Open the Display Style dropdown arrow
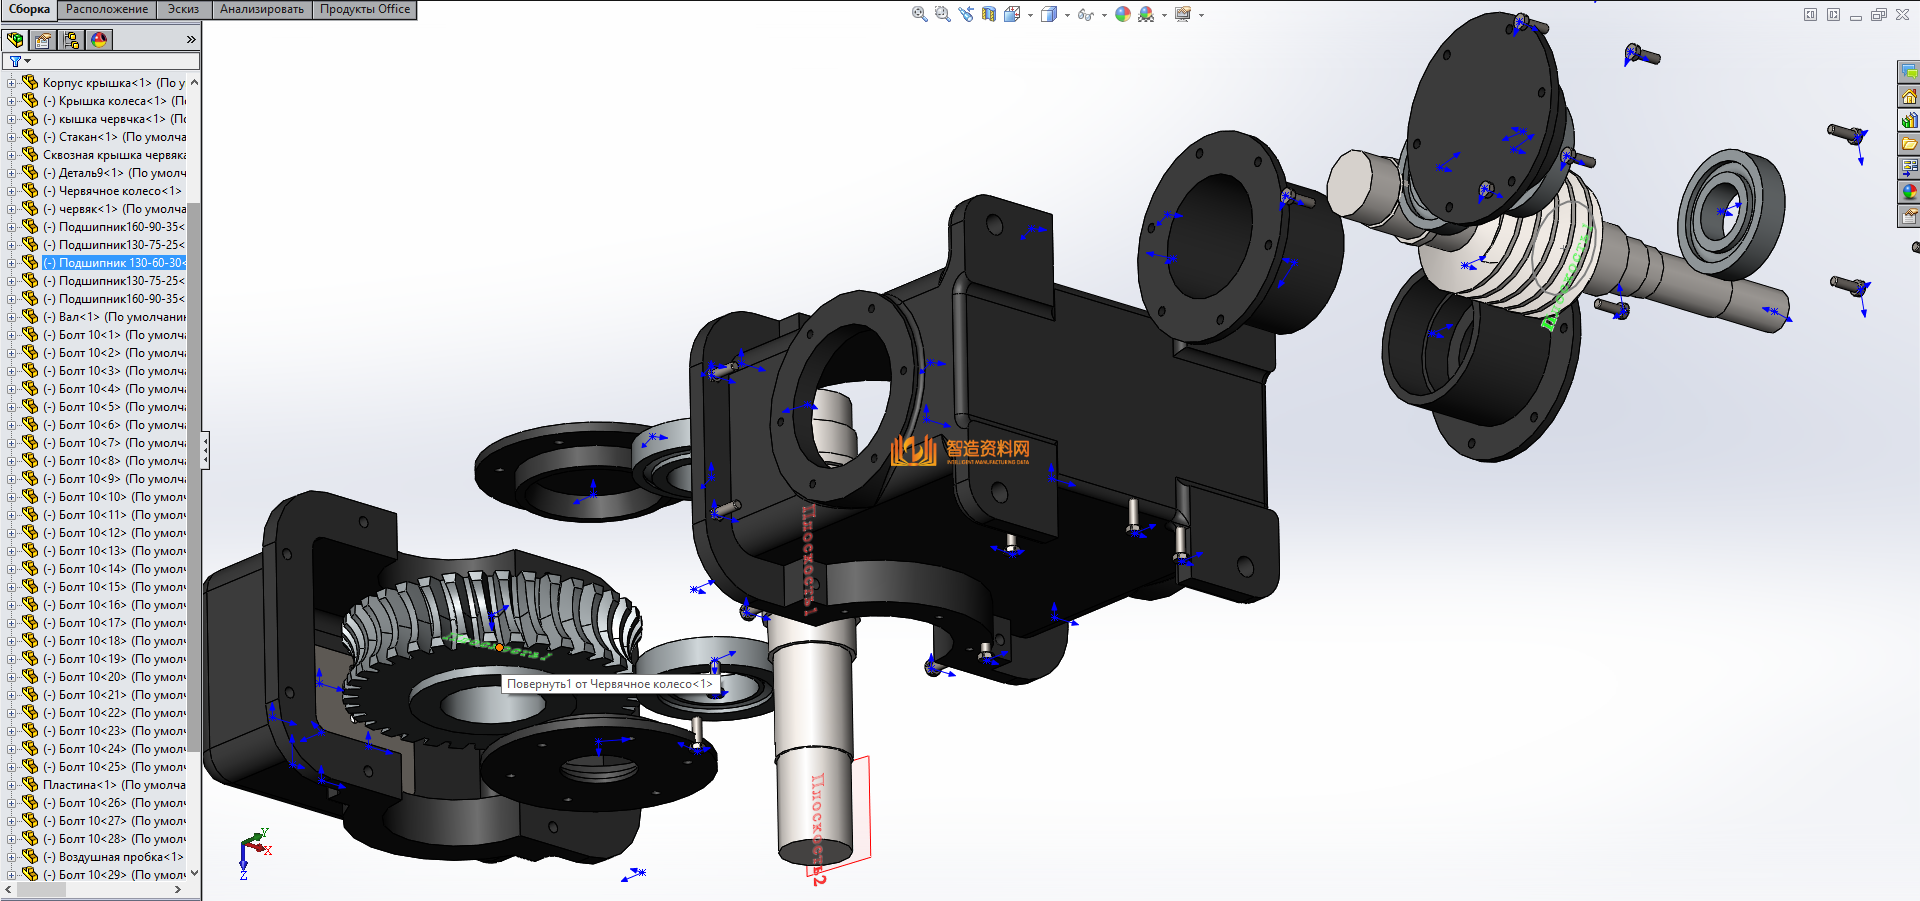This screenshot has height=901, width=1920. coord(1067,15)
